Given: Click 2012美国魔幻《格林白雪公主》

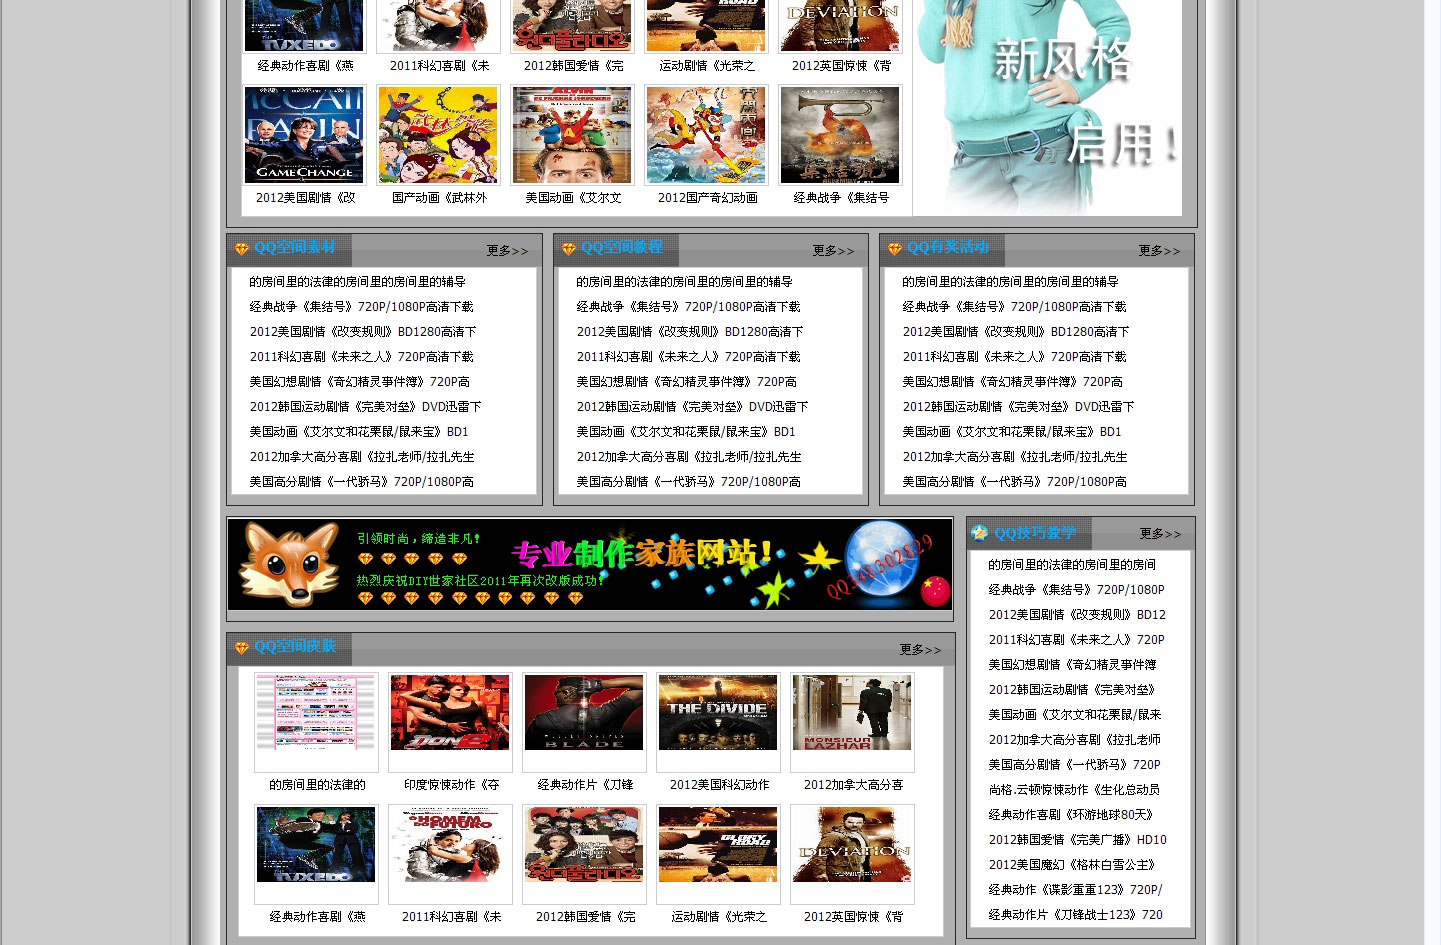Looking at the screenshot, I should pos(1072,865).
